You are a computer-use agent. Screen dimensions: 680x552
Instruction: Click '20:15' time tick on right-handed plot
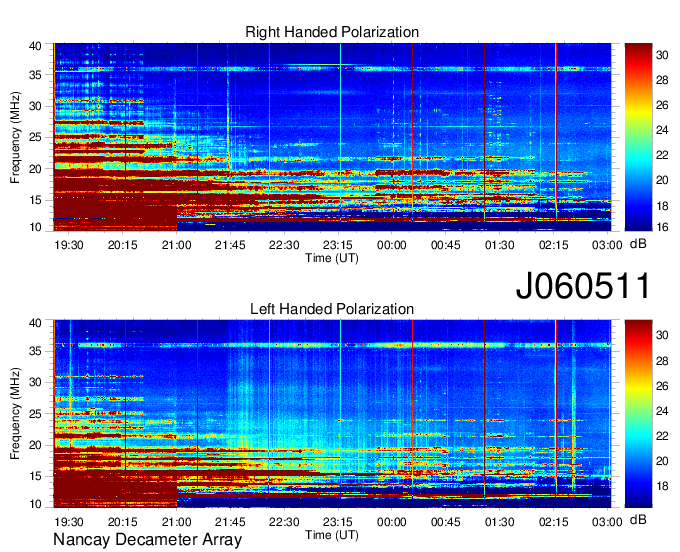click(x=123, y=245)
